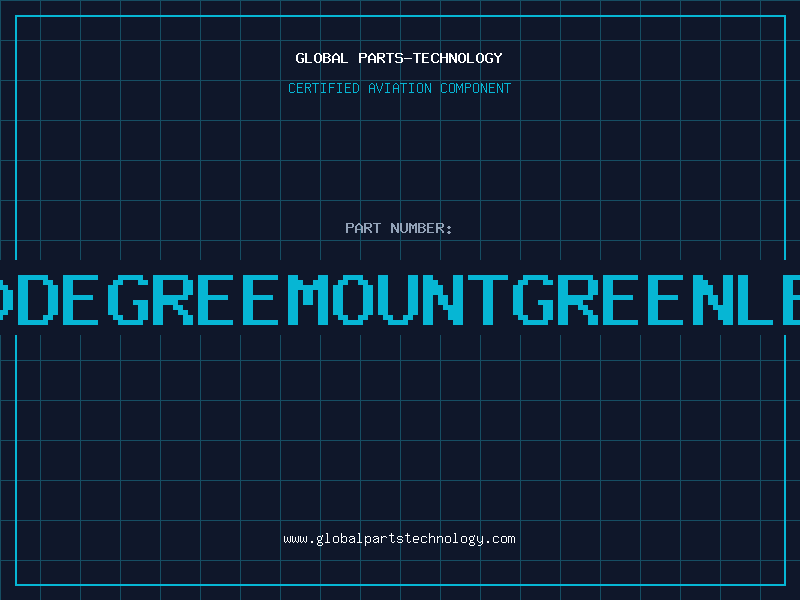Viewport: 800px width, 600px height.
Task: Click the PART NUMBER: label
Action: 399,228
